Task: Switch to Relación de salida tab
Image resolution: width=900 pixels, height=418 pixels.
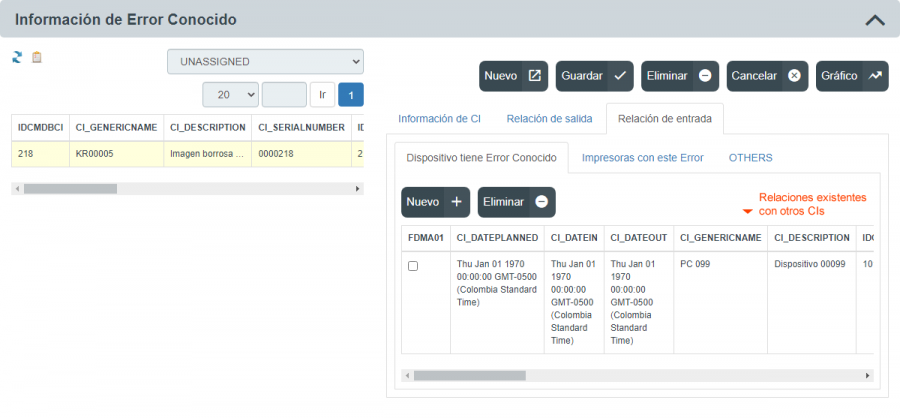Action: click(x=549, y=119)
